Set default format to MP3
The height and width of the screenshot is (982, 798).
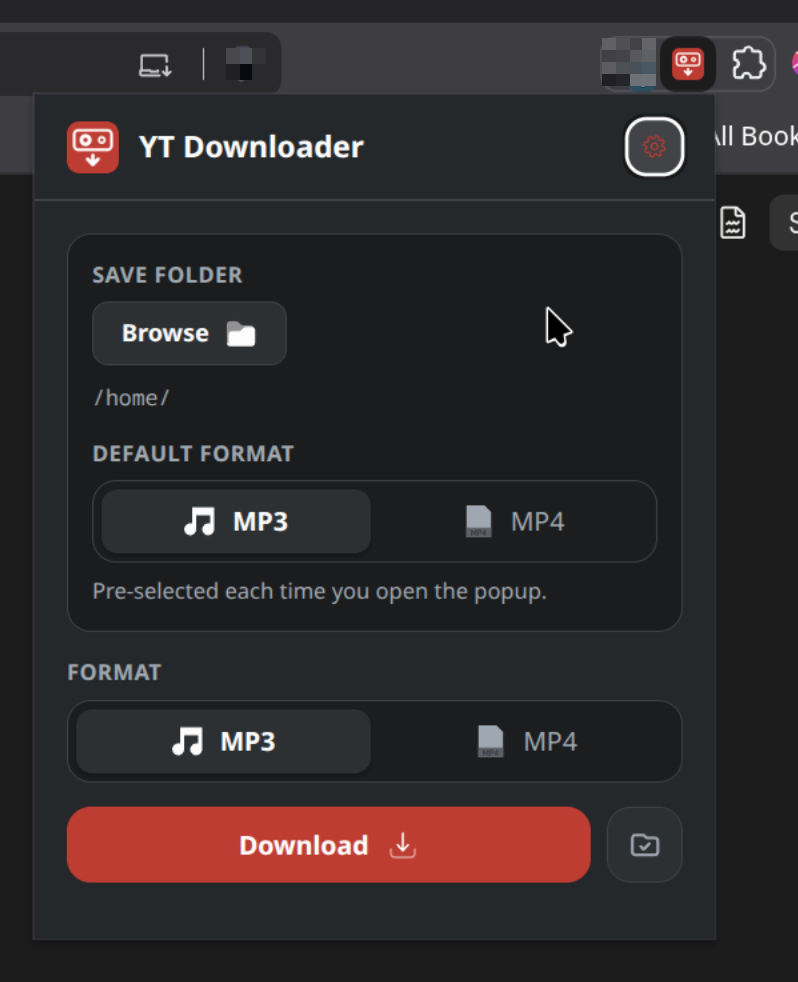236,521
